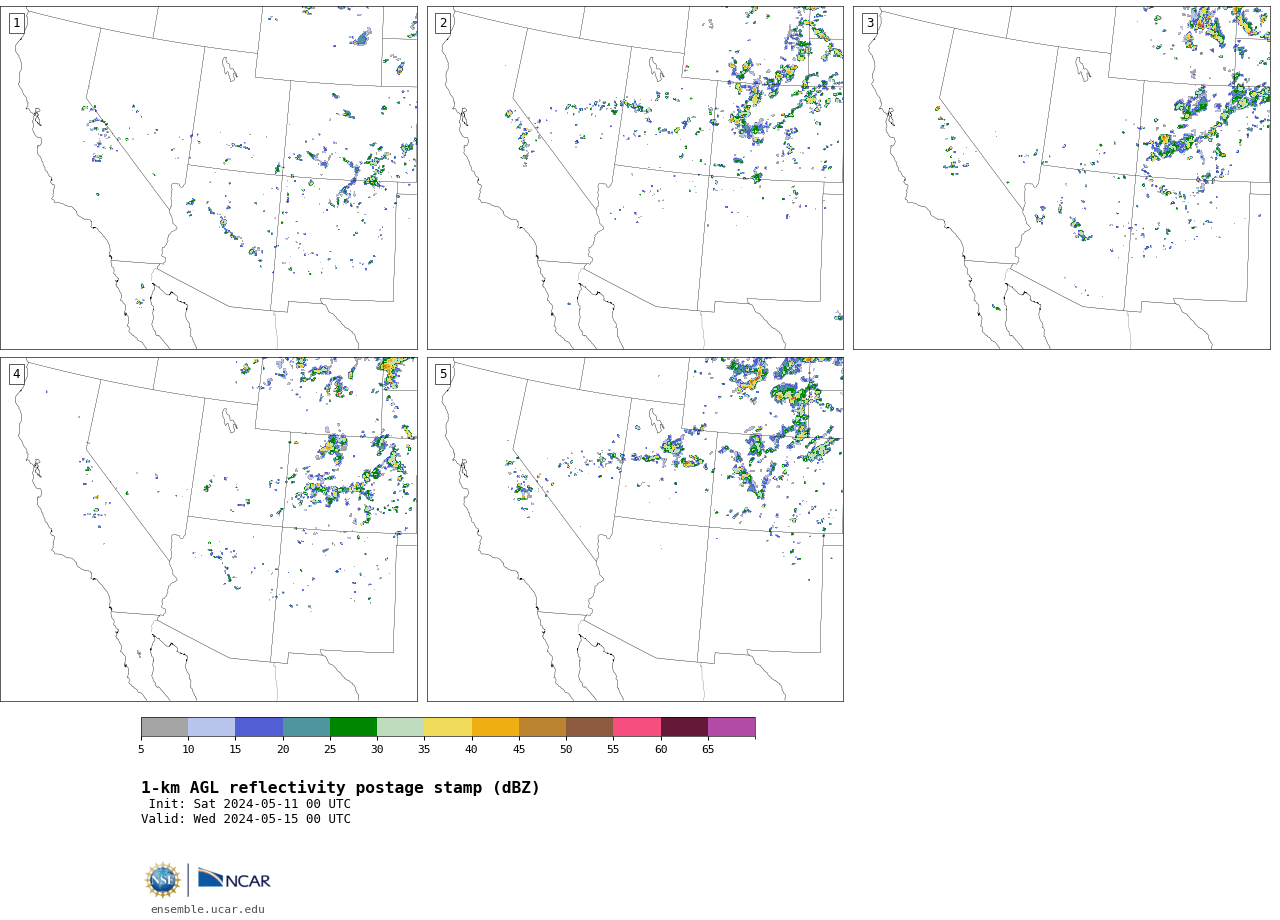The image size is (1280, 920).
Task: Click the yellow 35-40 dBZ swatch
Action: tap(448, 727)
